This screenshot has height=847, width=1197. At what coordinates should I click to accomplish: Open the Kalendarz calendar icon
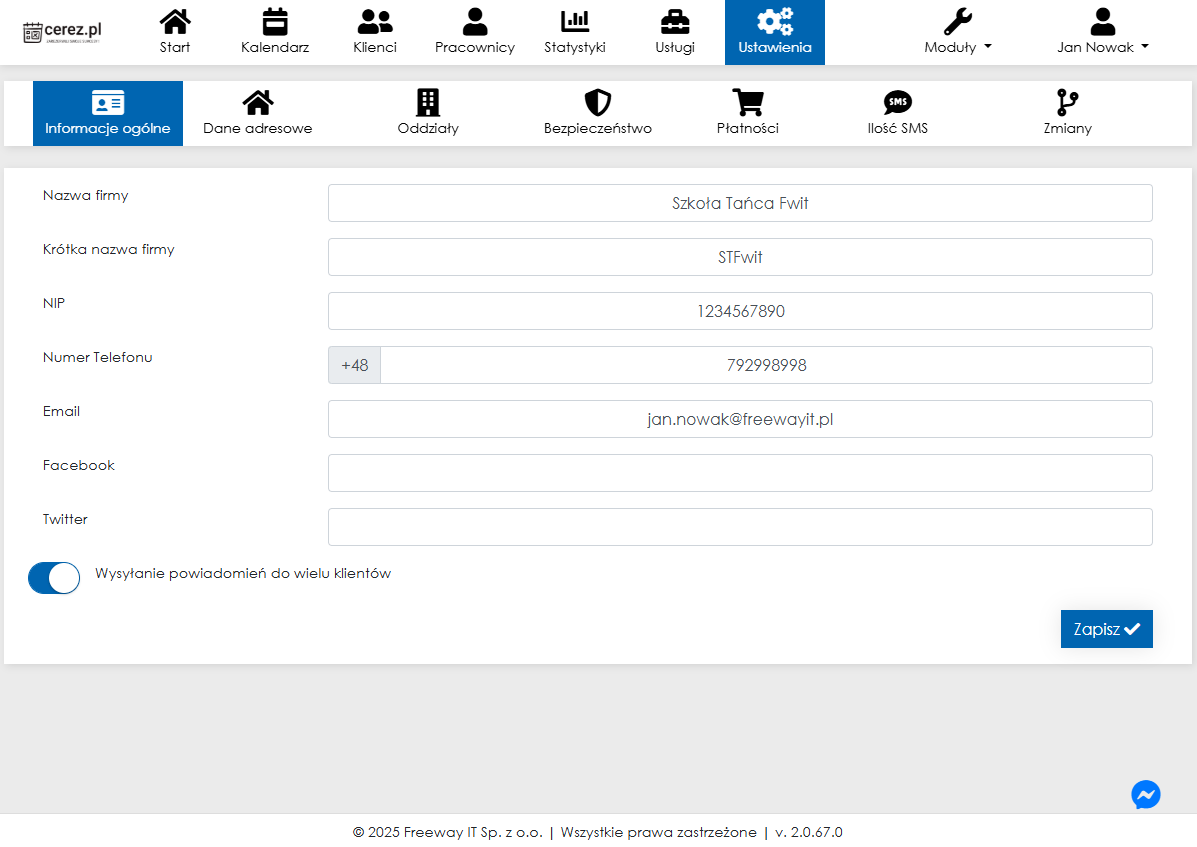click(x=275, y=22)
